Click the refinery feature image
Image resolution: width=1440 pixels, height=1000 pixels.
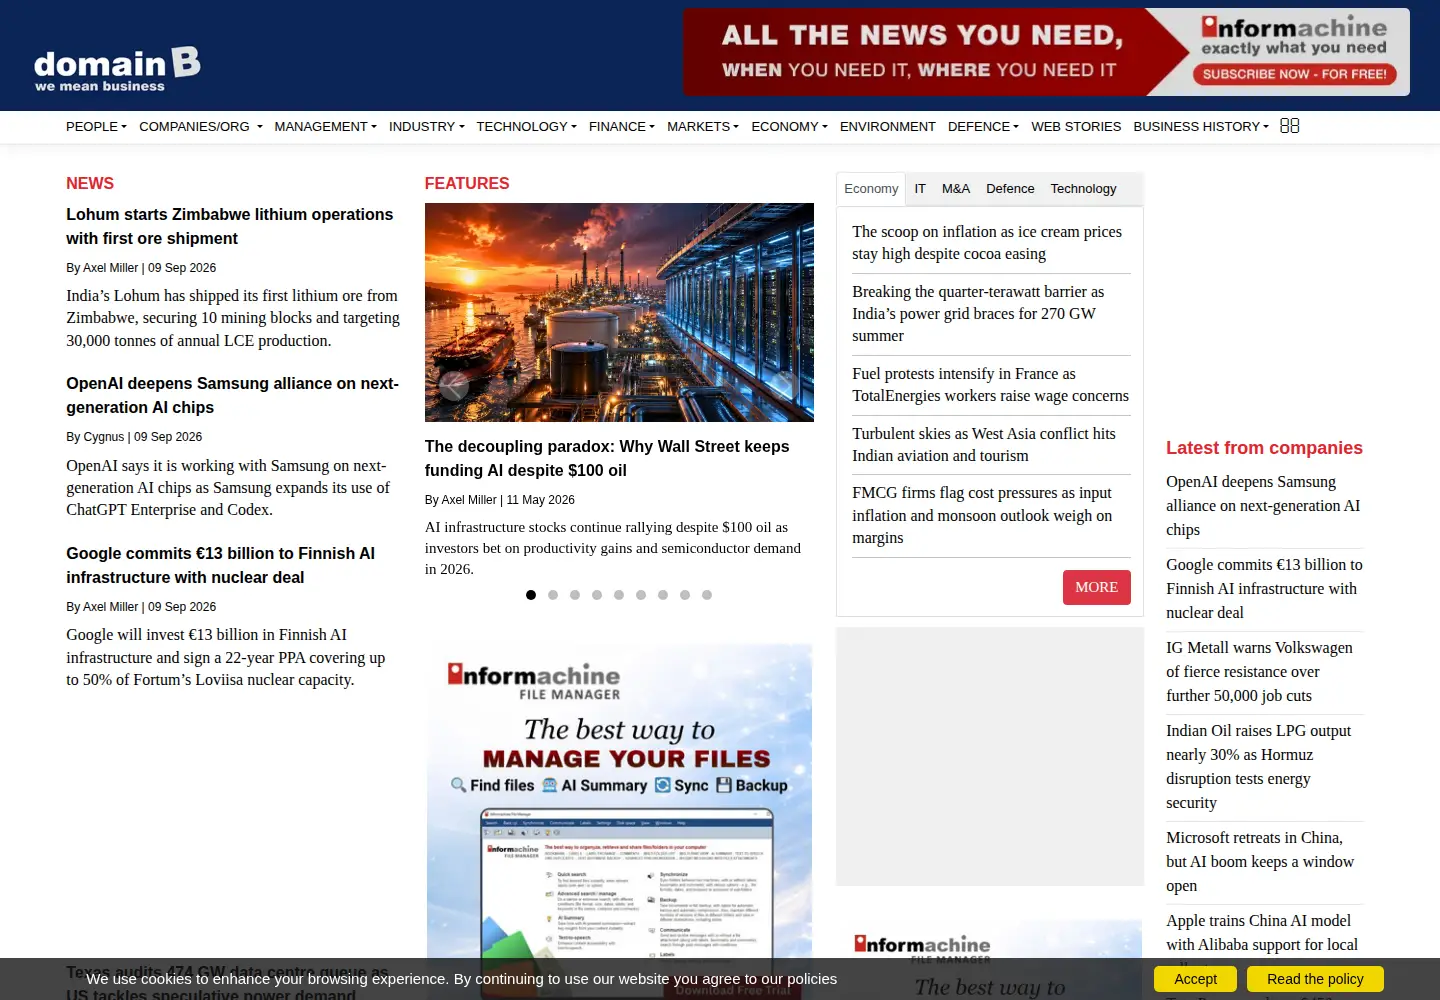point(619,312)
